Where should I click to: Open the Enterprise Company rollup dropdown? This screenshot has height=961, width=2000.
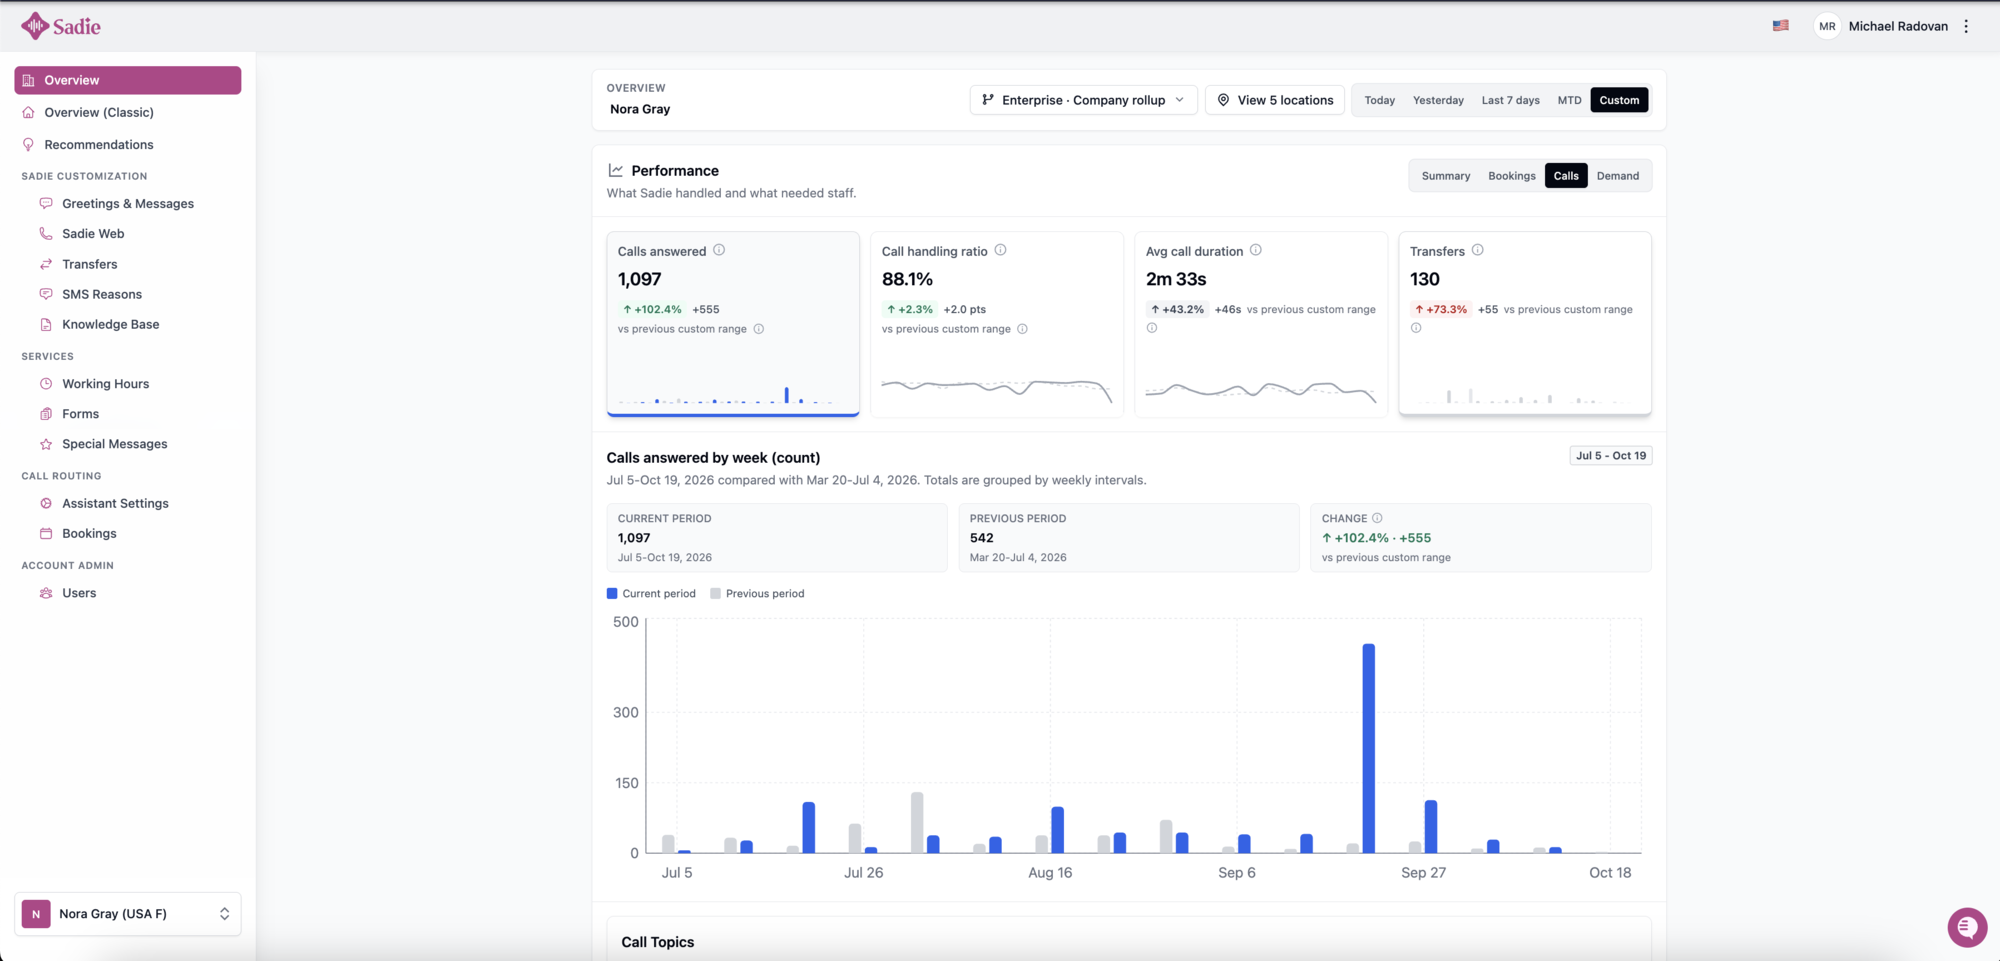pyautogui.click(x=1083, y=100)
